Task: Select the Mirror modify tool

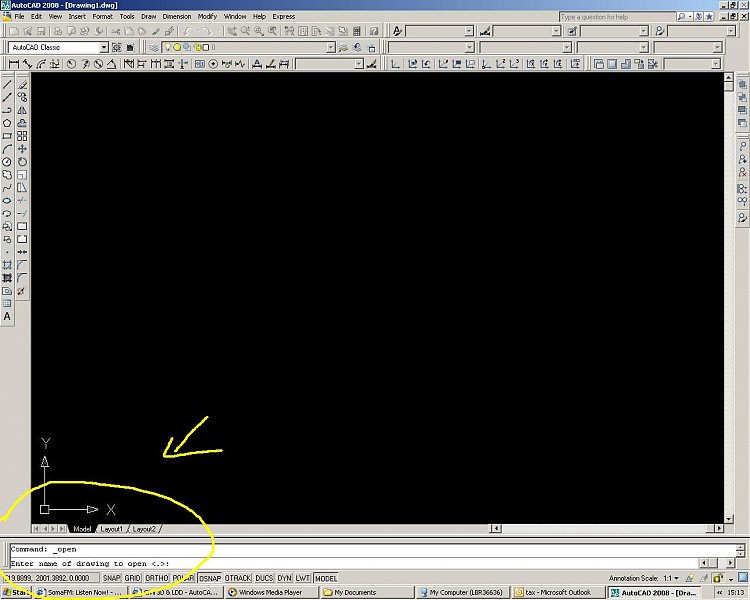Action: [22, 110]
